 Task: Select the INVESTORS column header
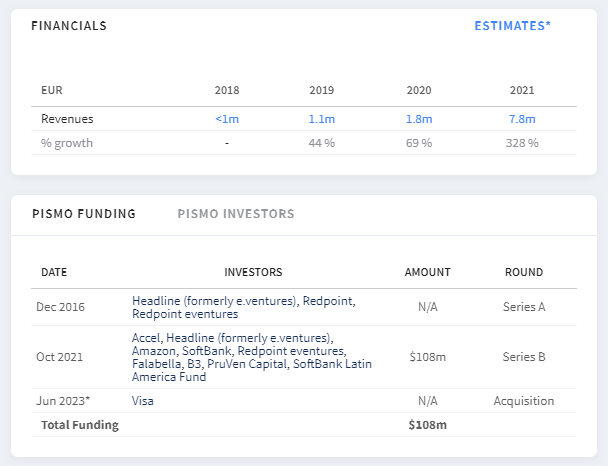253,272
